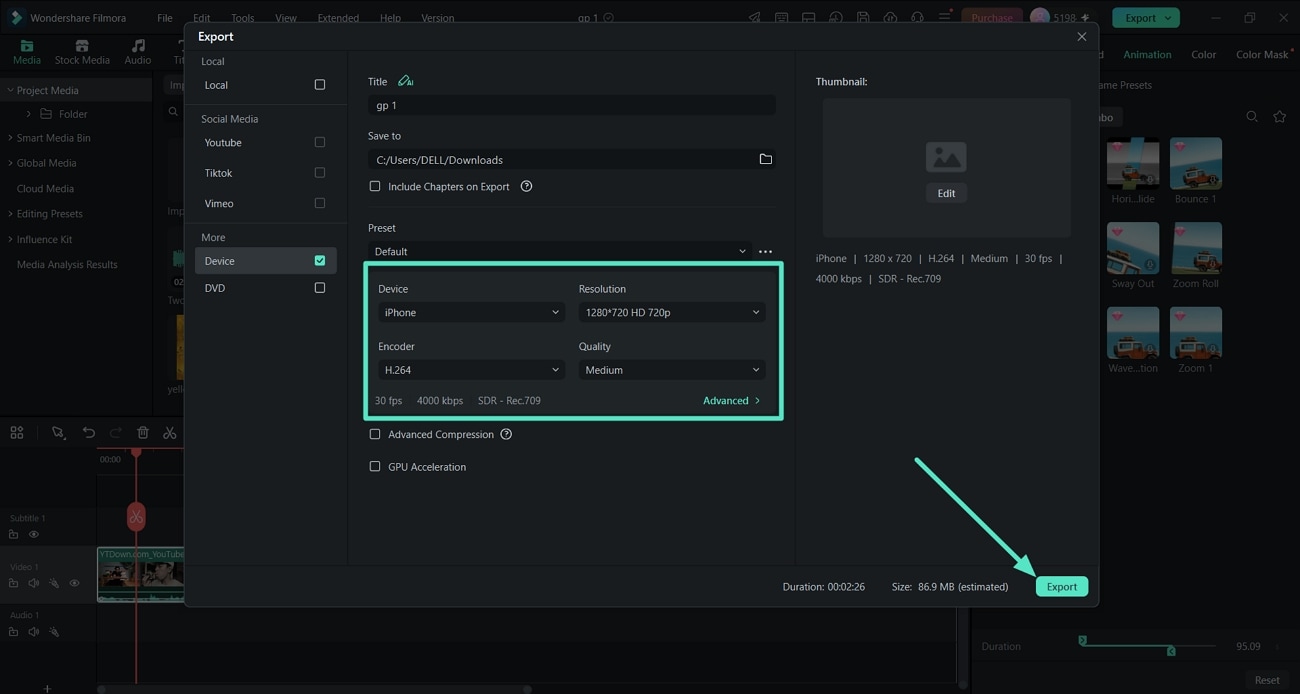Click redo icon in timeline toolbar
Image resolution: width=1300 pixels, height=694 pixels.
tap(116, 432)
